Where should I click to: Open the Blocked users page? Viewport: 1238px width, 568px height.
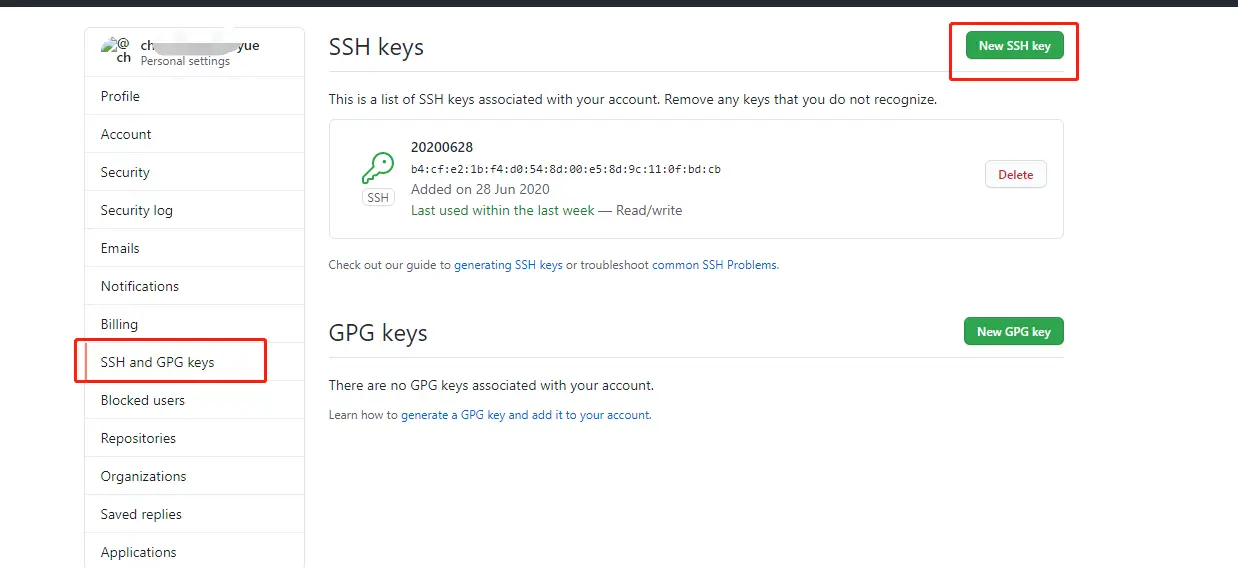[143, 400]
